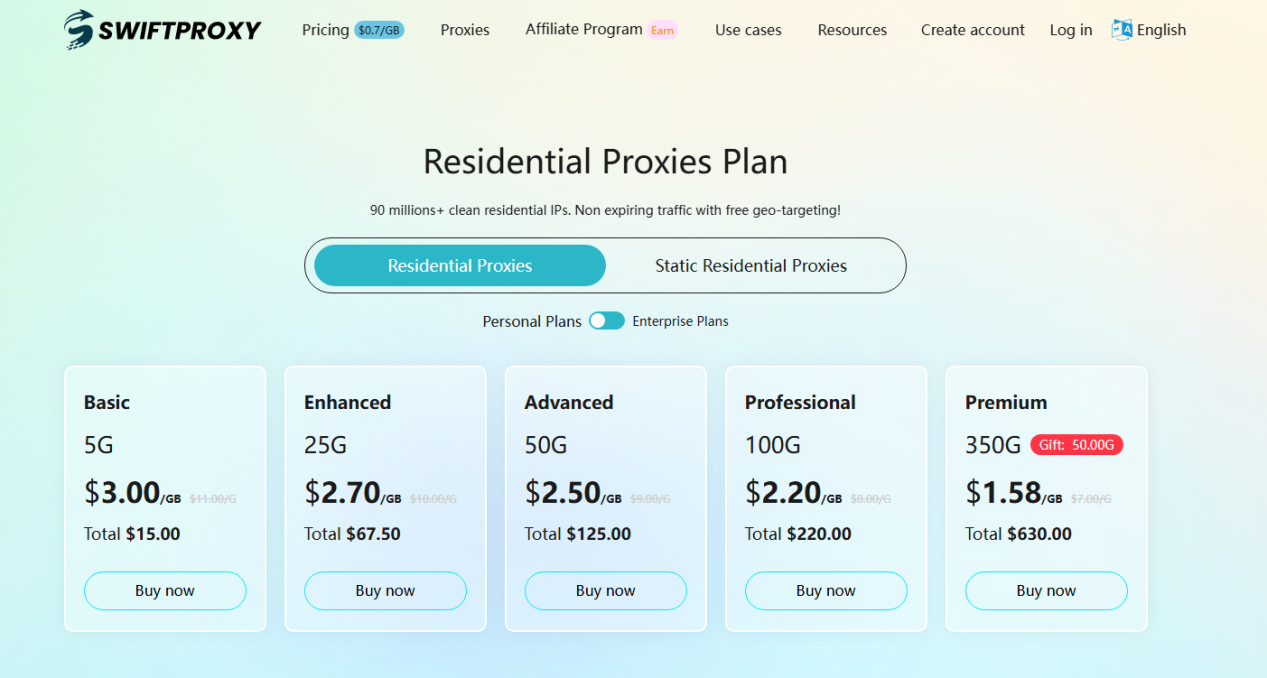The image size is (1267, 678).
Task: Click the Create account link
Action: pyautogui.click(x=972, y=30)
